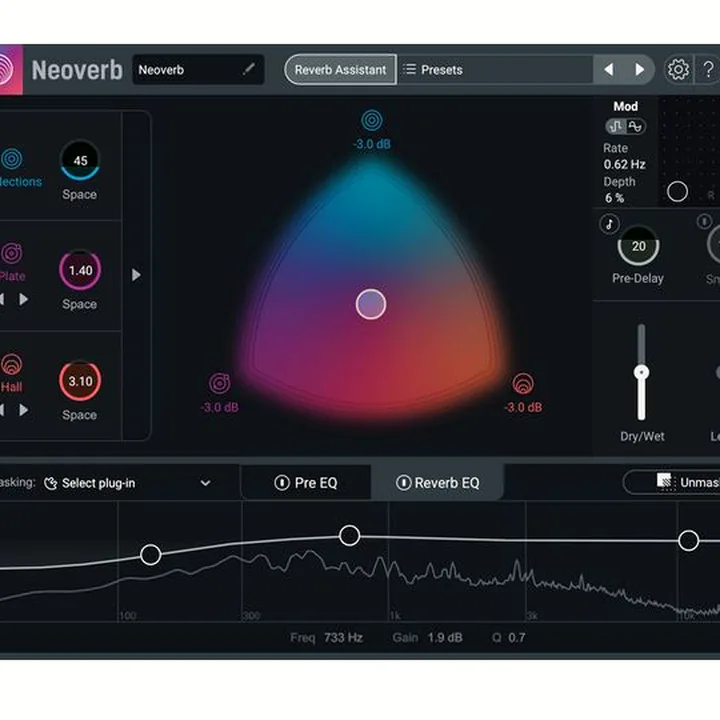The height and width of the screenshot is (720, 720).
Task: Open the Select plug-in dropdown
Action: (128, 483)
